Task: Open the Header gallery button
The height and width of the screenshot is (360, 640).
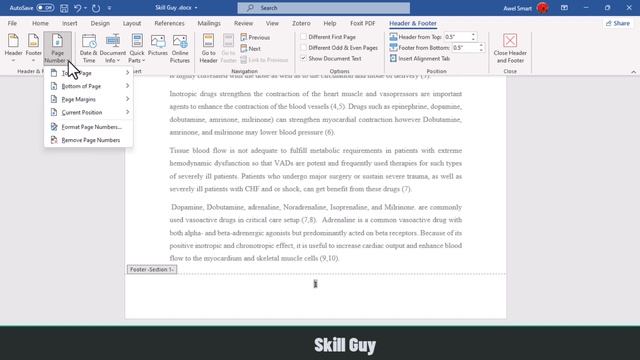Action: (13, 48)
